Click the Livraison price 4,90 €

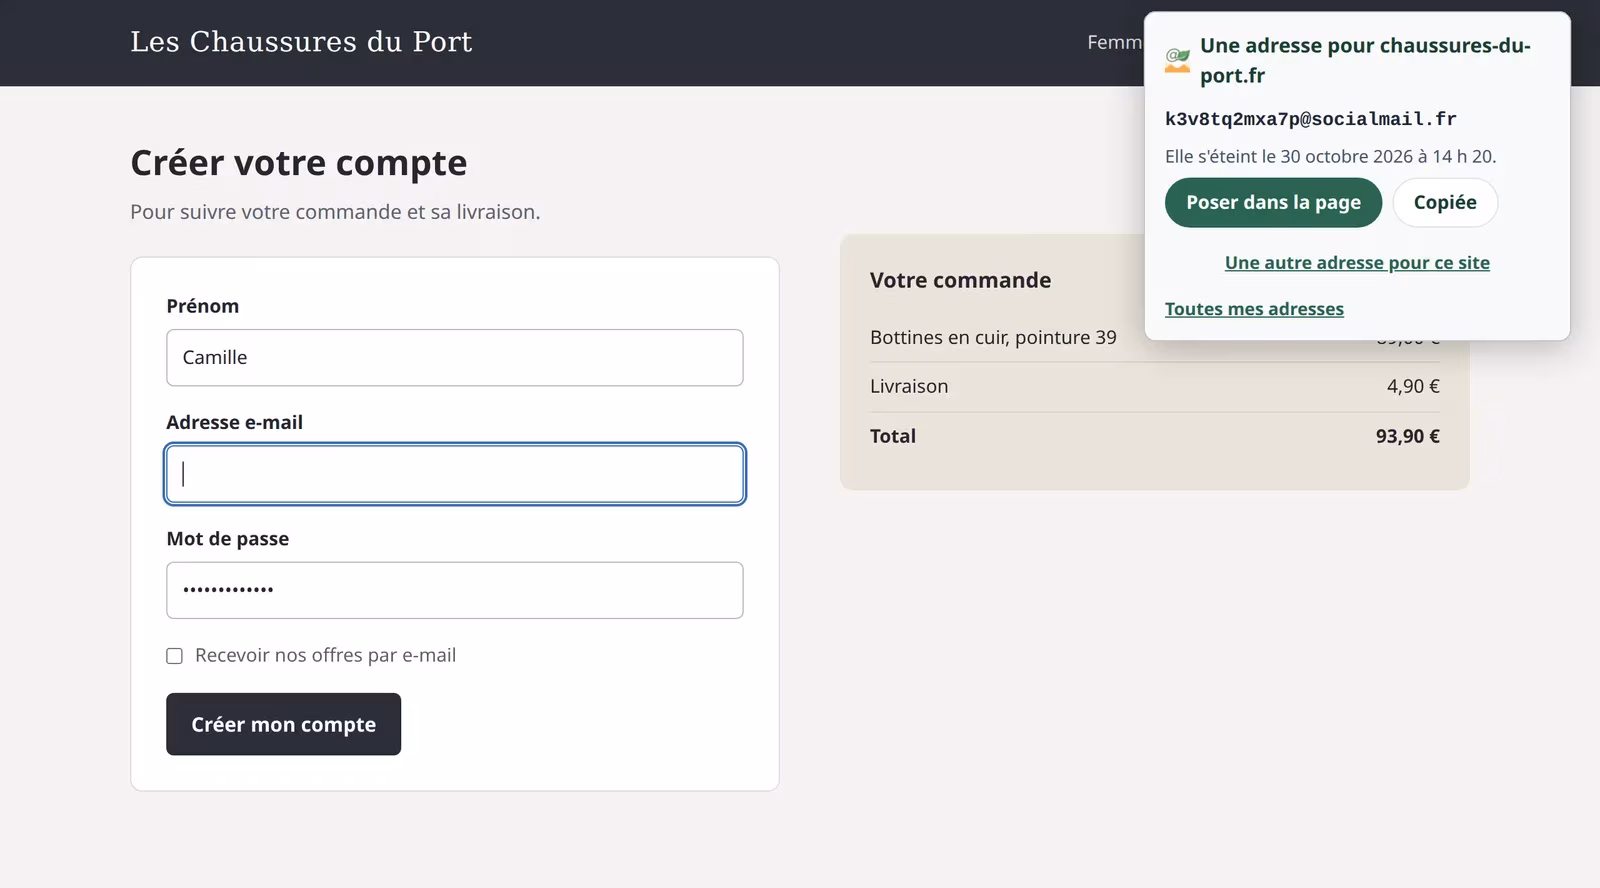(x=1413, y=386)
